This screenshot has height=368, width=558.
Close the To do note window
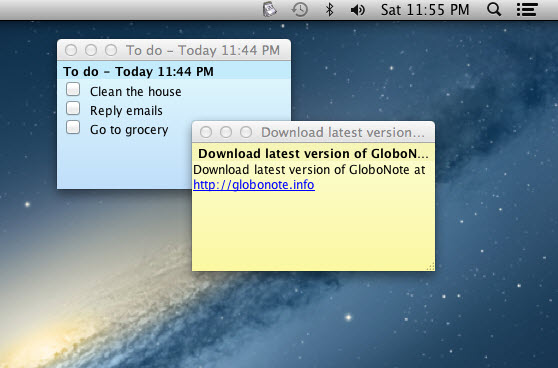(71, 50)
